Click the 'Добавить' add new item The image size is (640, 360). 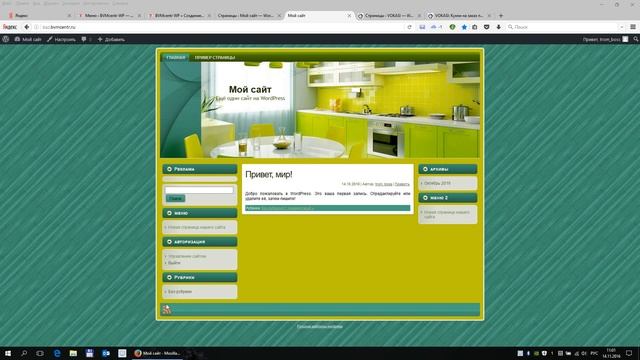point(111,39)
